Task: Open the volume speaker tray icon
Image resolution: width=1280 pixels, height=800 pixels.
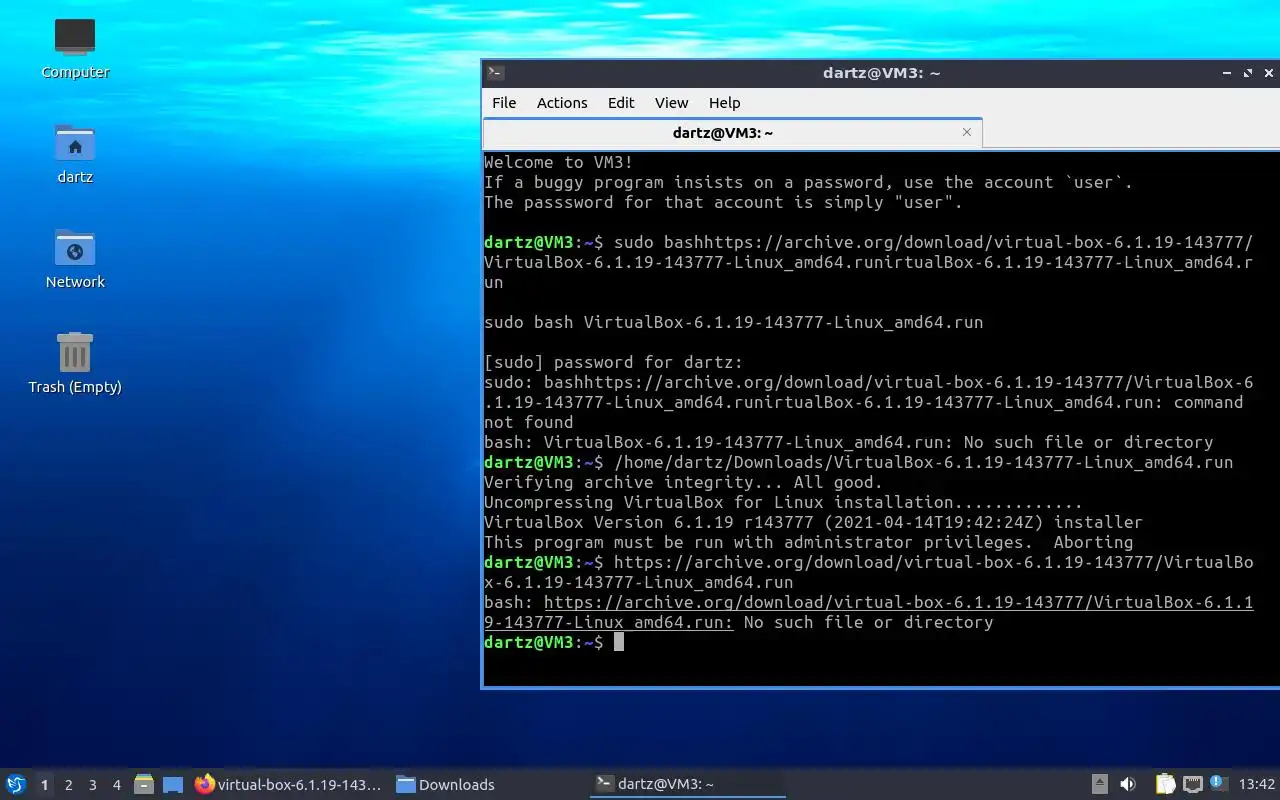Action: tap(1128, 785)
